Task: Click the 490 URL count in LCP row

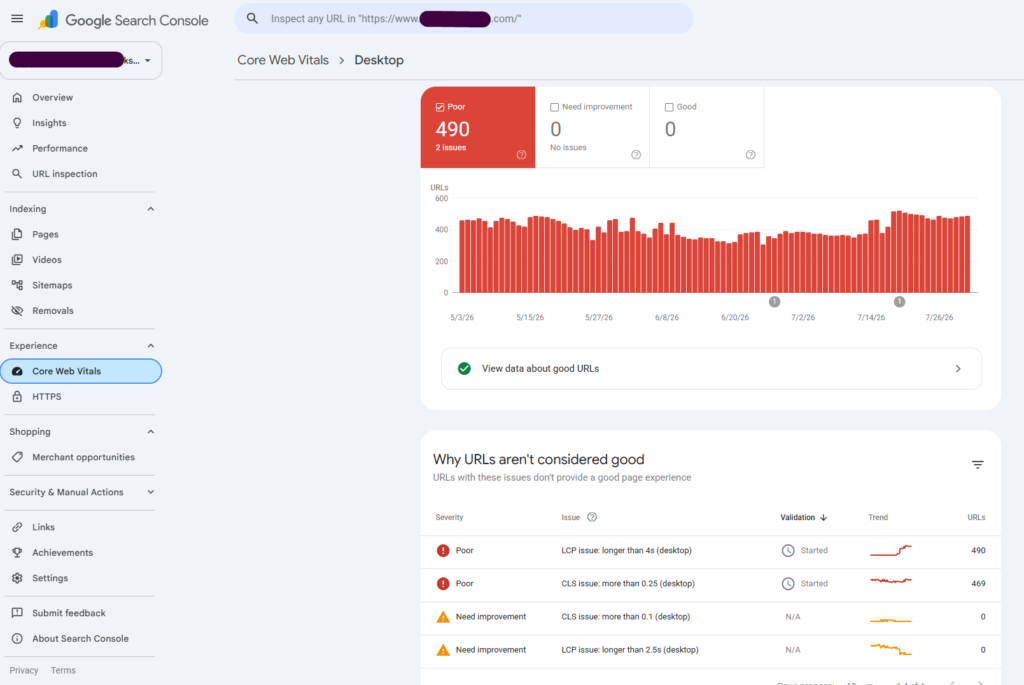Action: [978, 550]
